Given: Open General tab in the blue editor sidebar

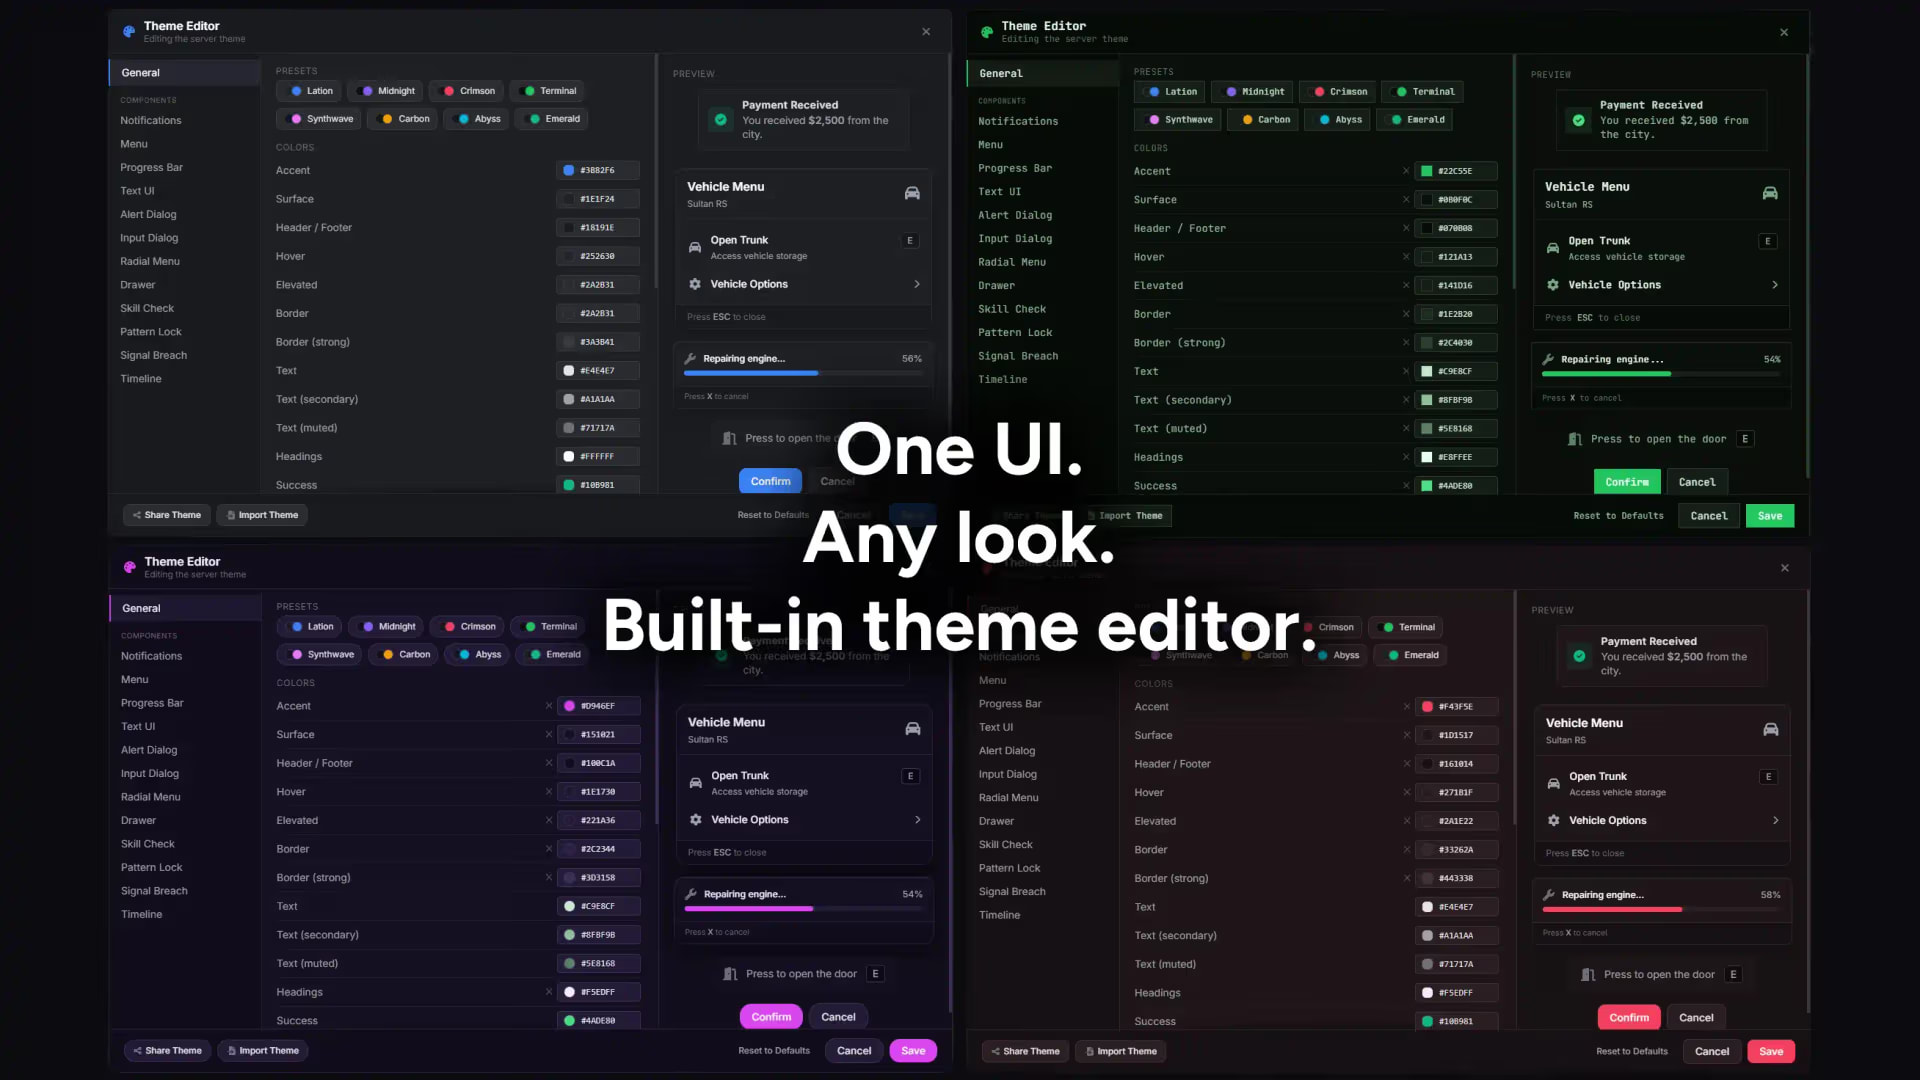Looking at the screenshot, I should 185,72.
